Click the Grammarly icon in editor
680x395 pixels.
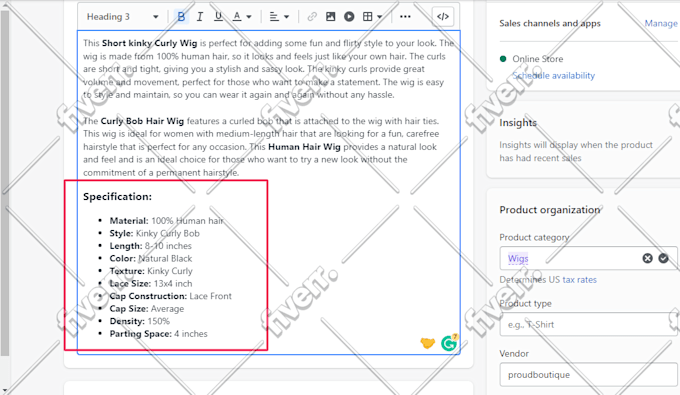click(x=449, y=343)
